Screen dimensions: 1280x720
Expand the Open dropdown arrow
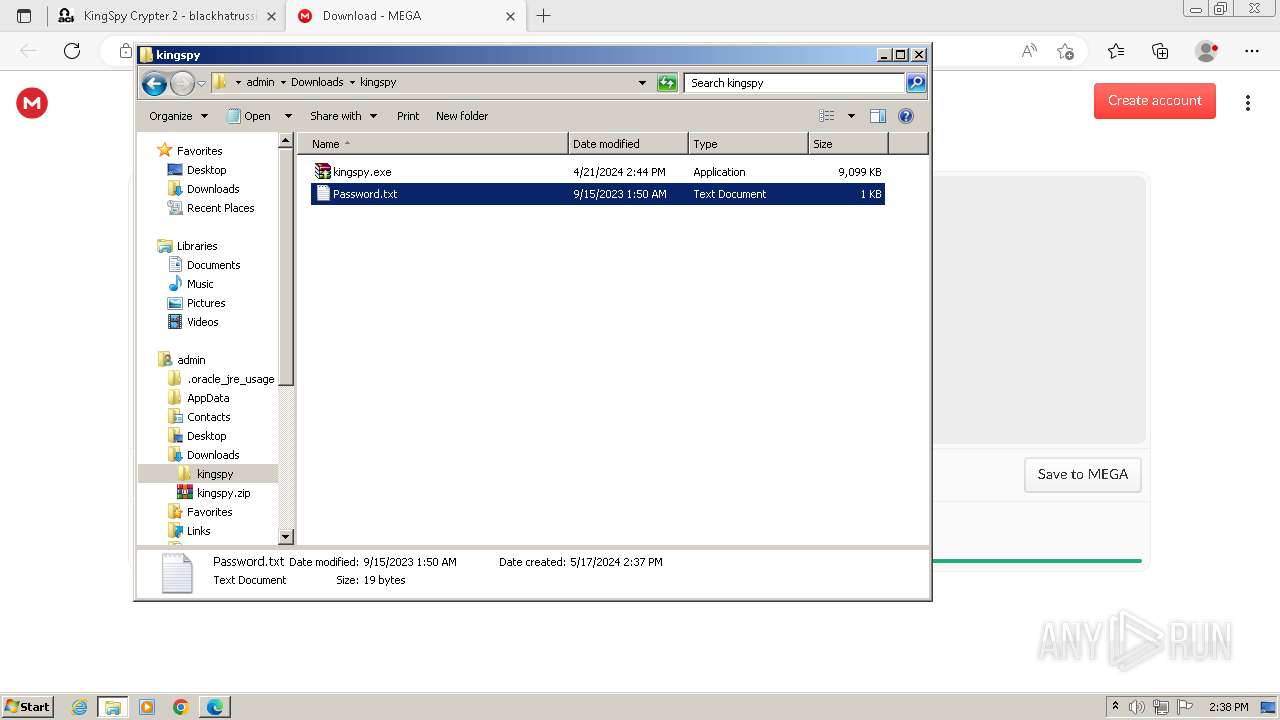point(288,116)
